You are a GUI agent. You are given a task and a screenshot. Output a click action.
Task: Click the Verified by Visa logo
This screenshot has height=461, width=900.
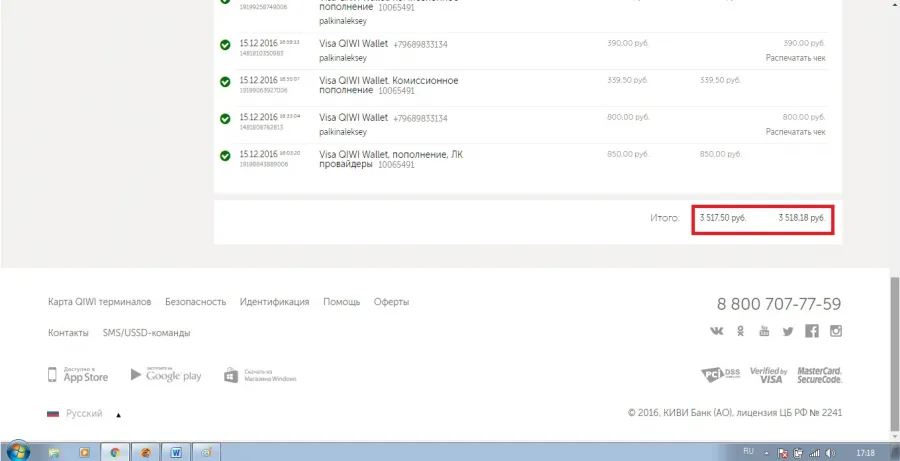[x=769, y=375]
